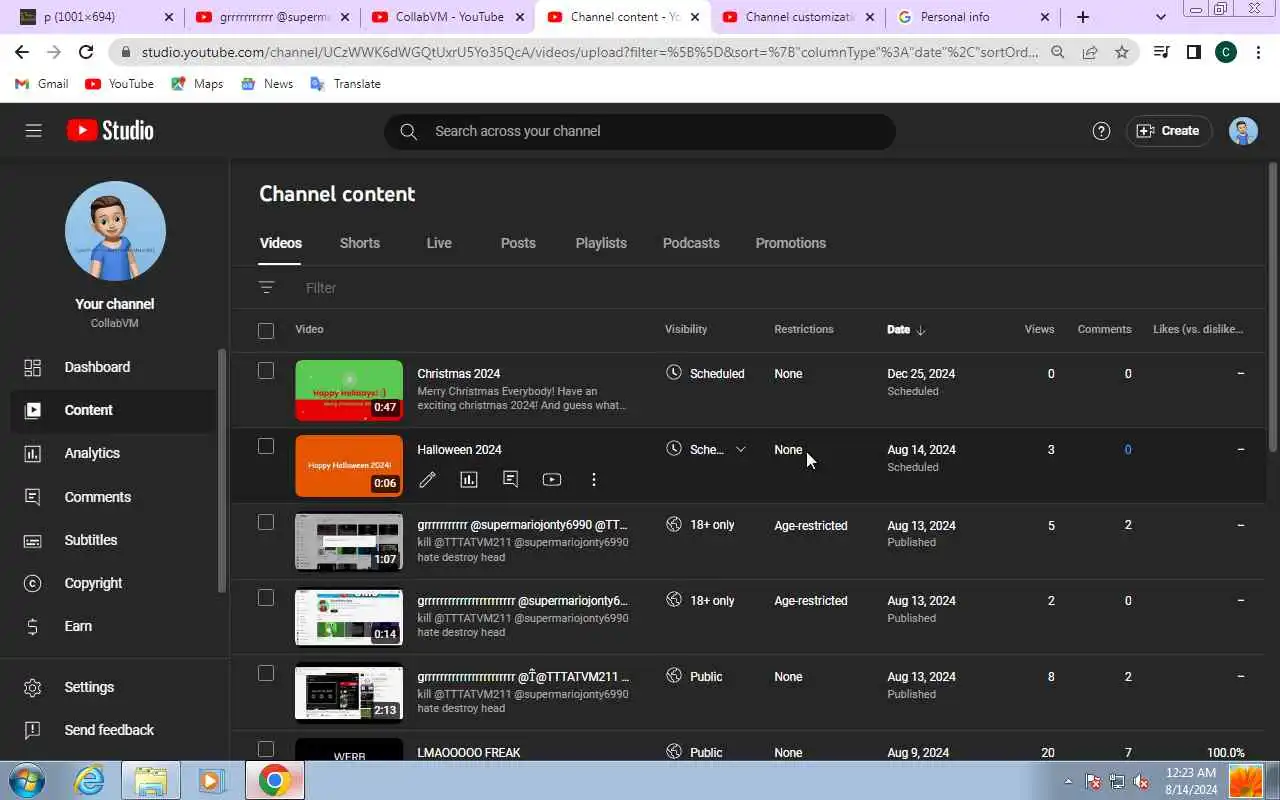This screenshot has height=800, width=1280.
Task: Open the File Explorer taskbar icon
Action: [x=151, y=780]
